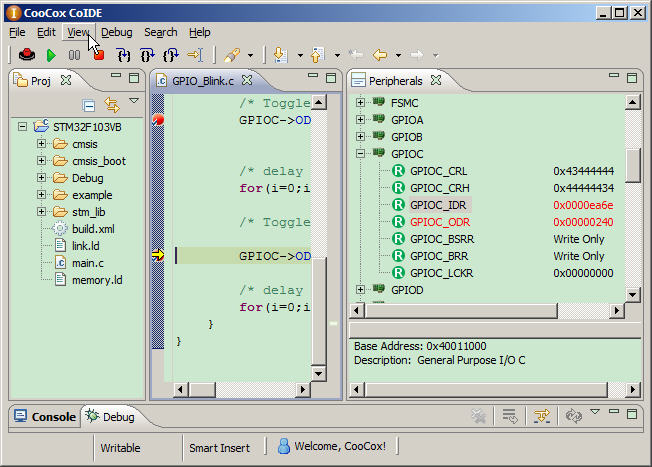
Task: Open dropdown next to flashlight search icon
Action: click(250, 55)
